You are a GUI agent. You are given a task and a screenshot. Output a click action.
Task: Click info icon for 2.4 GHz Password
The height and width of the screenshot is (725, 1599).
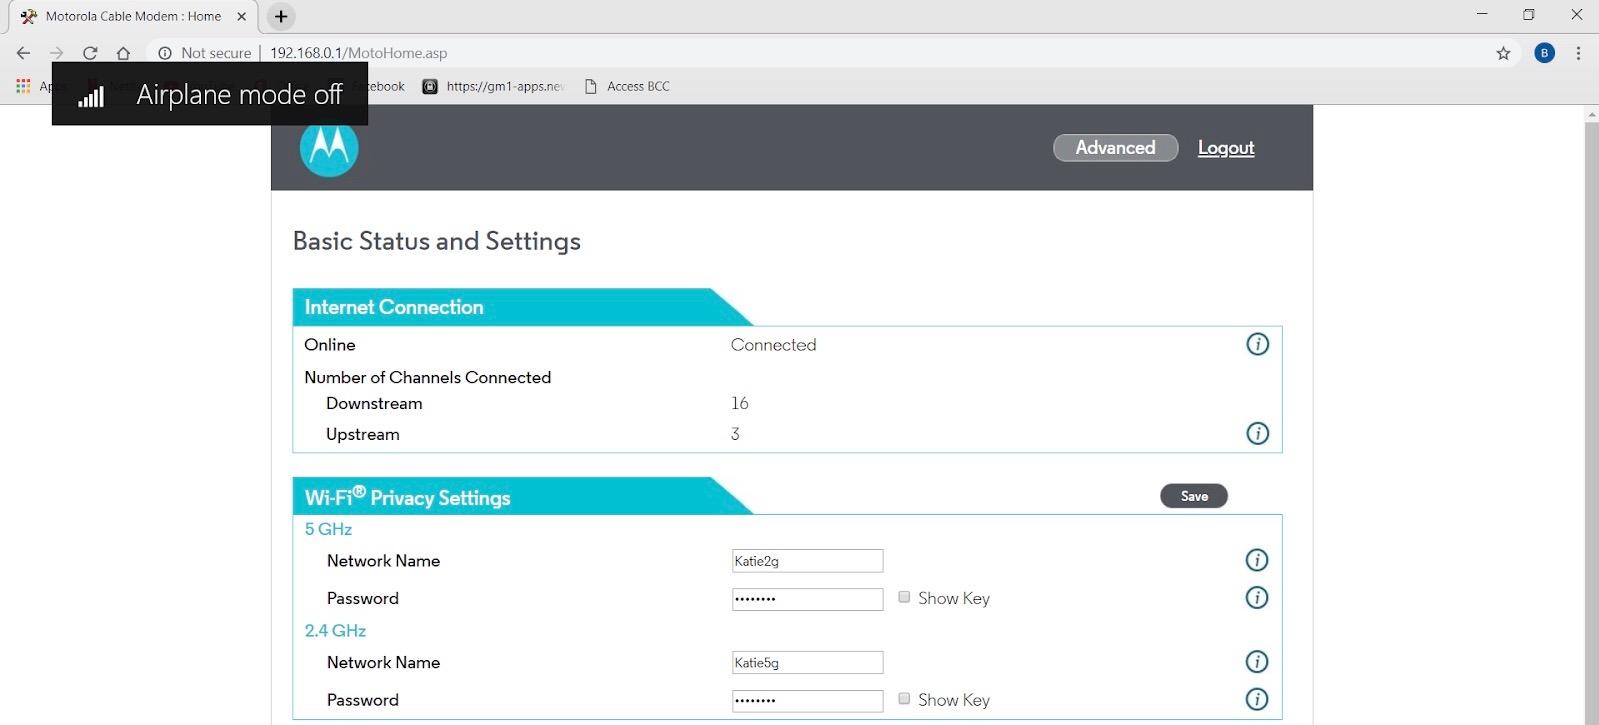1257,699
